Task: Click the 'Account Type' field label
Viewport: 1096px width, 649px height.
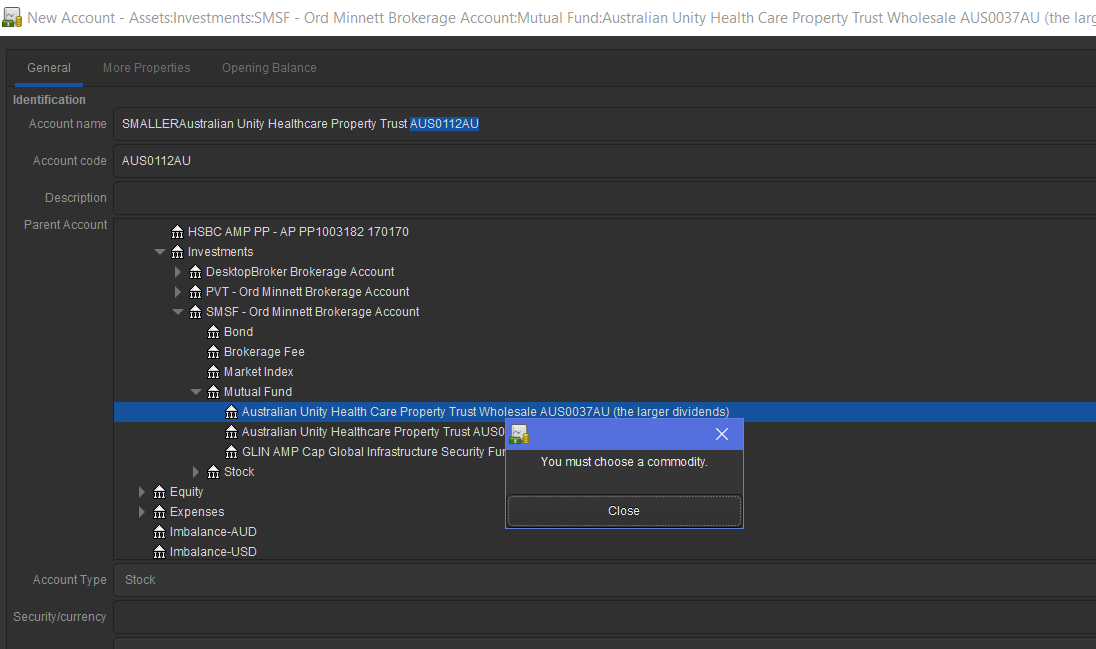Action: click(x=70, y=580)
